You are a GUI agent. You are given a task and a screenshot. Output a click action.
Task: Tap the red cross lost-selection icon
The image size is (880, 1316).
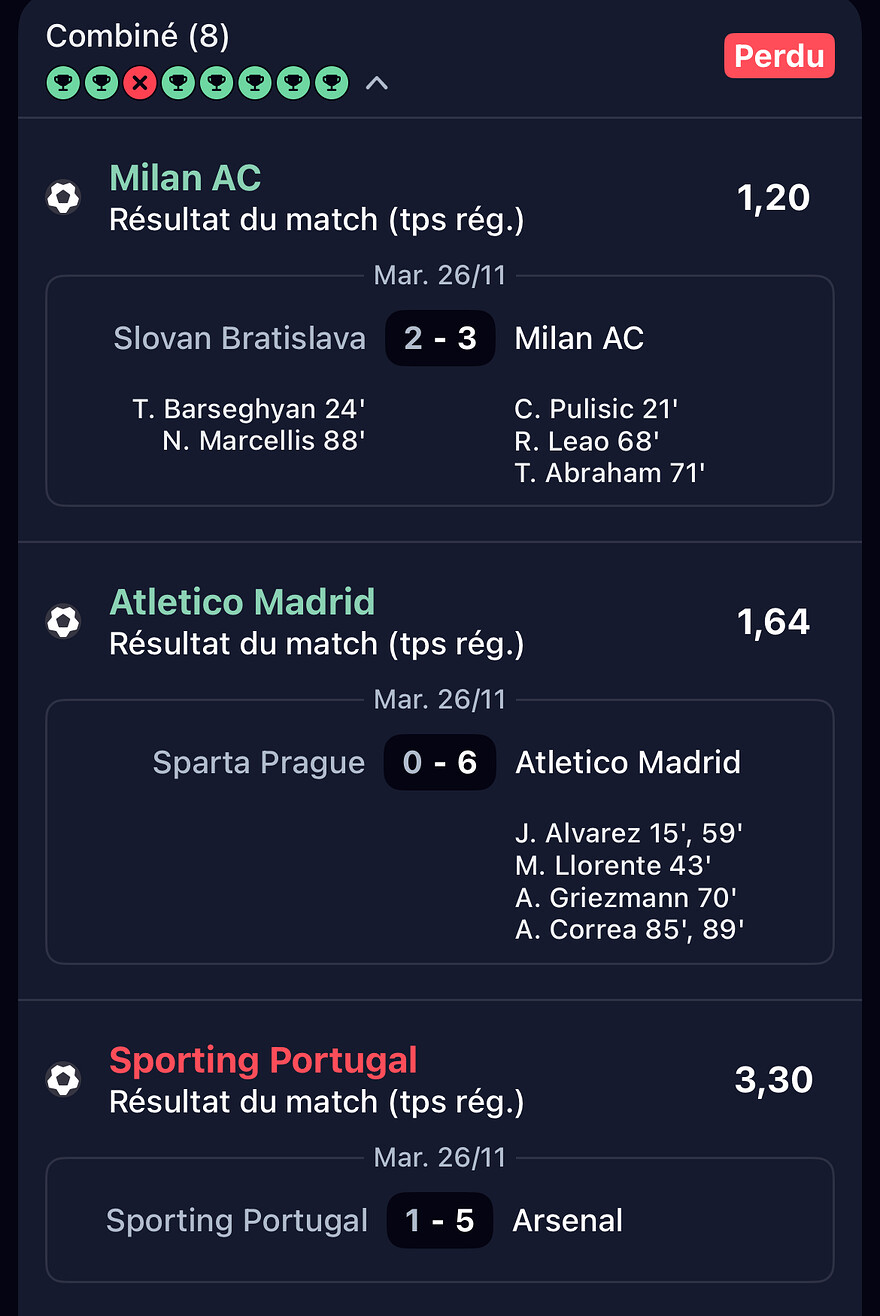tap(140, 84)
